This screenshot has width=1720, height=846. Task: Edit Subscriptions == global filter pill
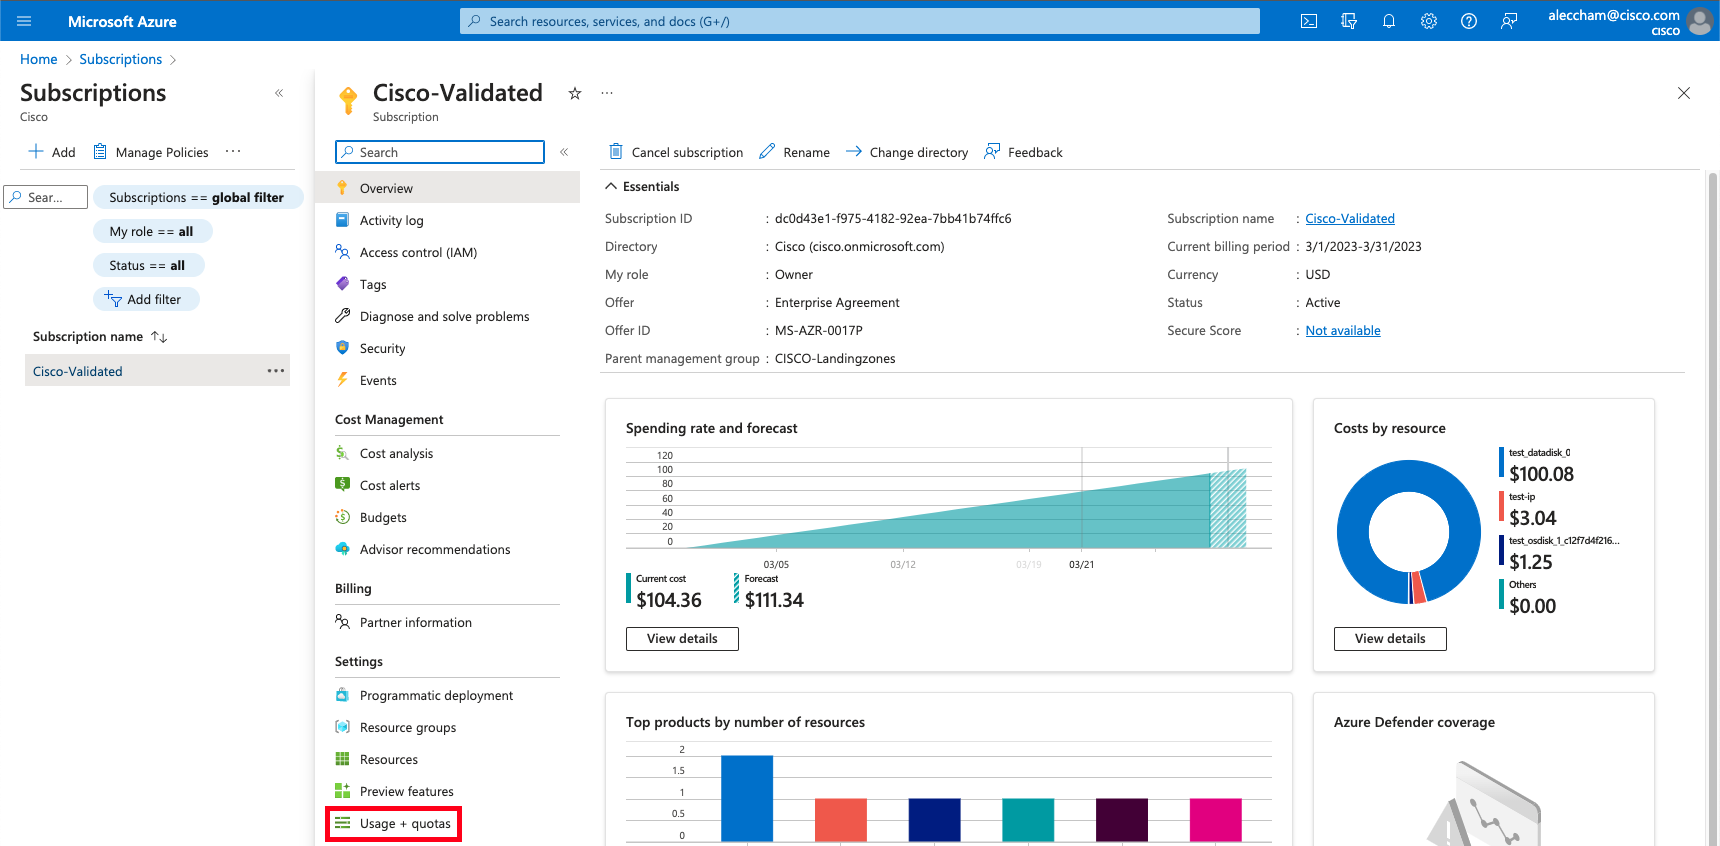pos(197,197)
